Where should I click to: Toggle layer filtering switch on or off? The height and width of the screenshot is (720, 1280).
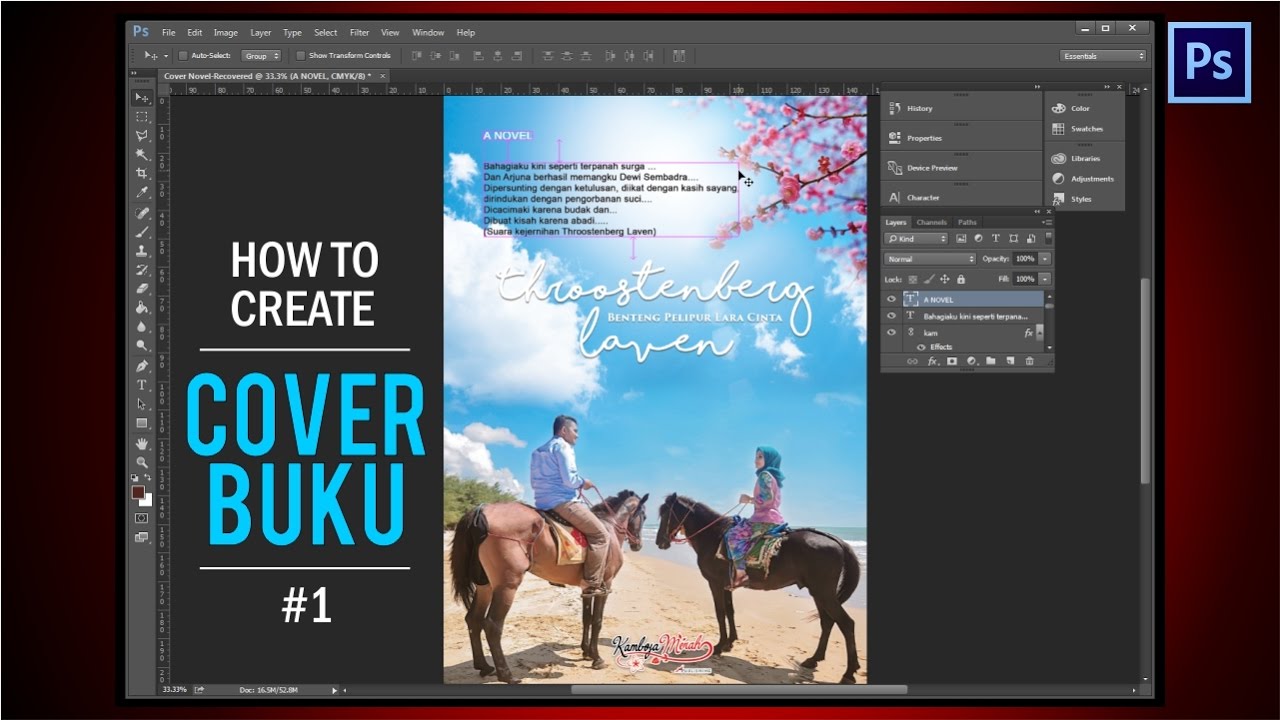[x=1048, y=238]
